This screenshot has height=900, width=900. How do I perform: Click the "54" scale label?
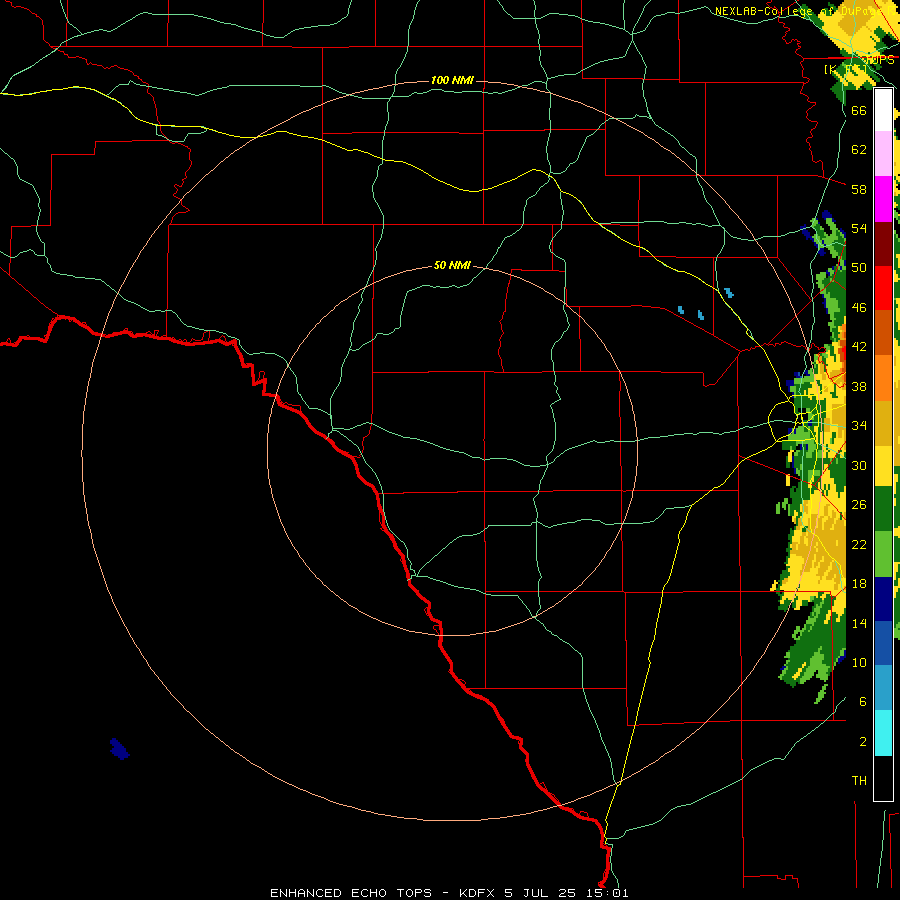[859, 228]
